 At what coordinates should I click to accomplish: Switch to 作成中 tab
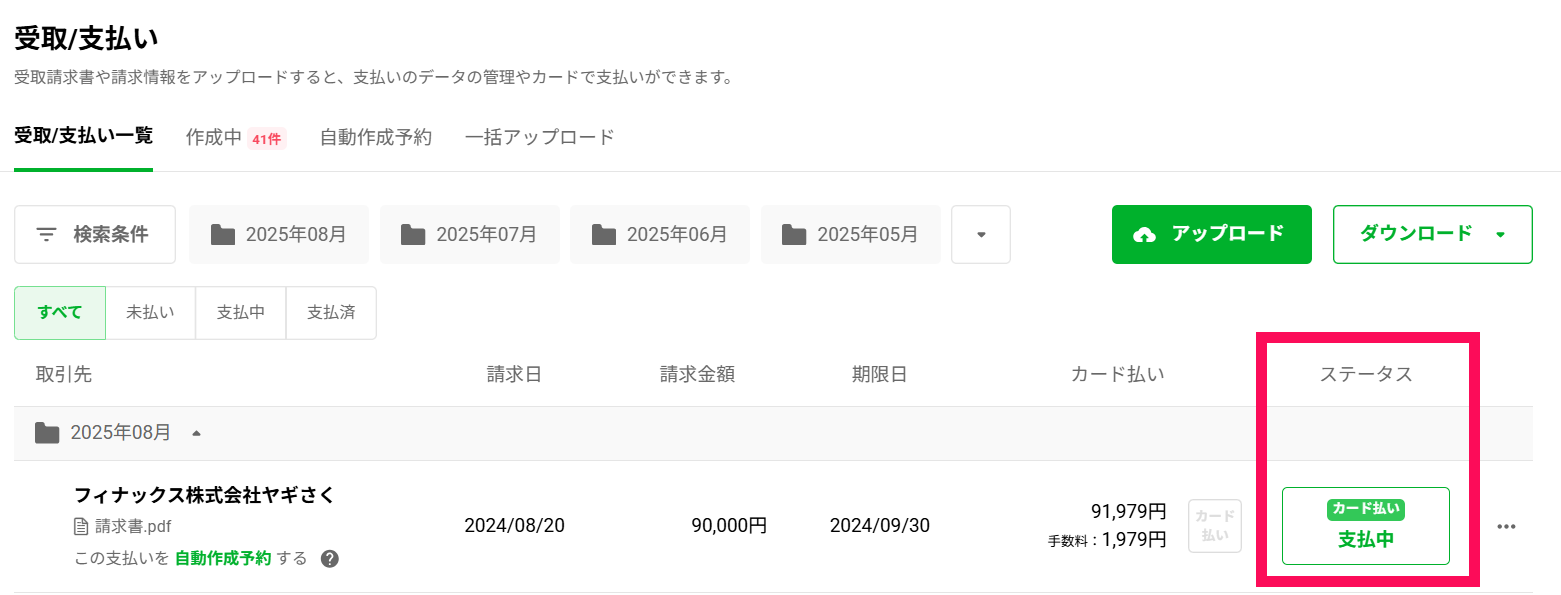point(215,138)
